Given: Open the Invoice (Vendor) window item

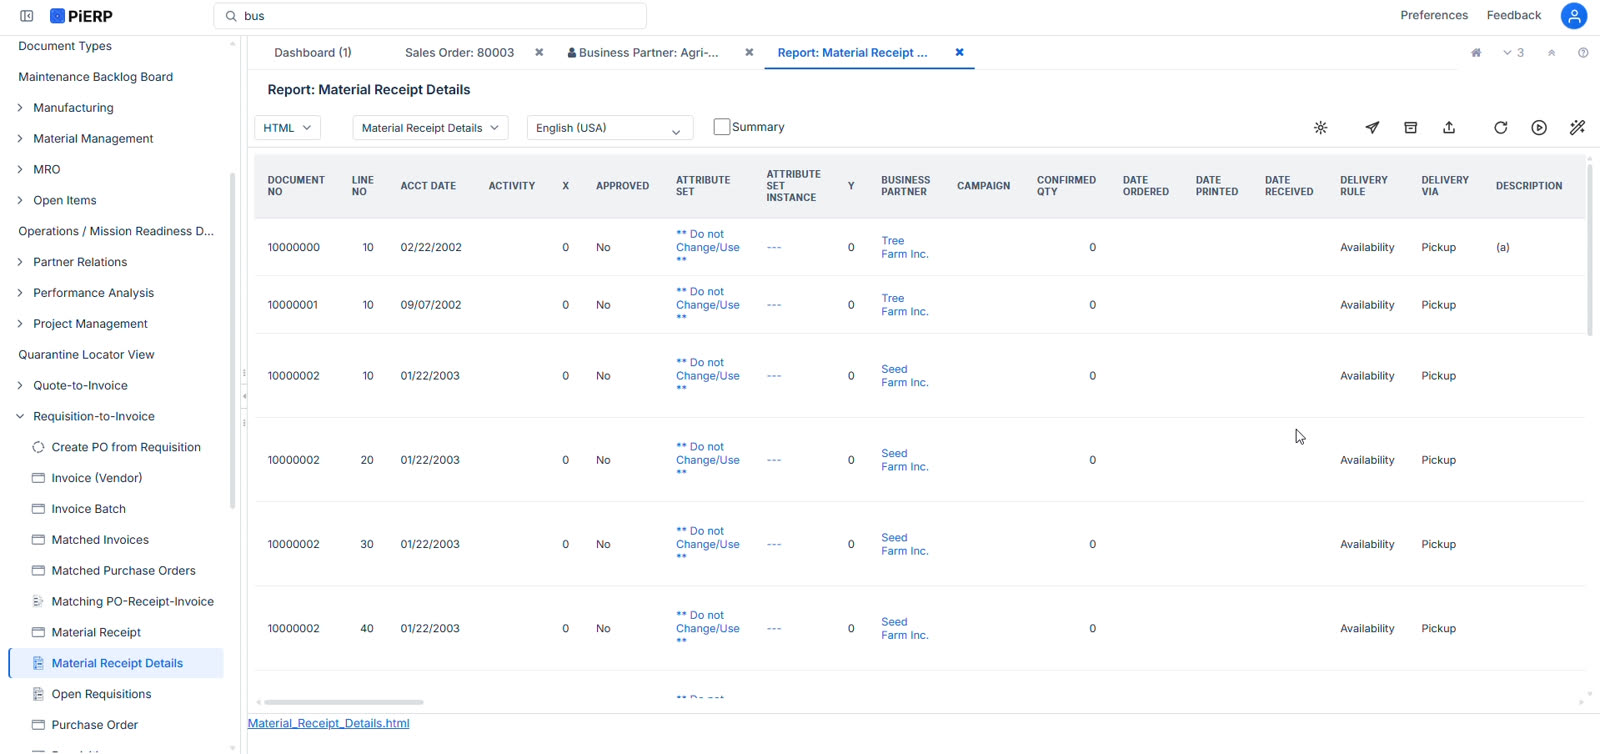Looking at the screenshot, I should pos(97,478).
